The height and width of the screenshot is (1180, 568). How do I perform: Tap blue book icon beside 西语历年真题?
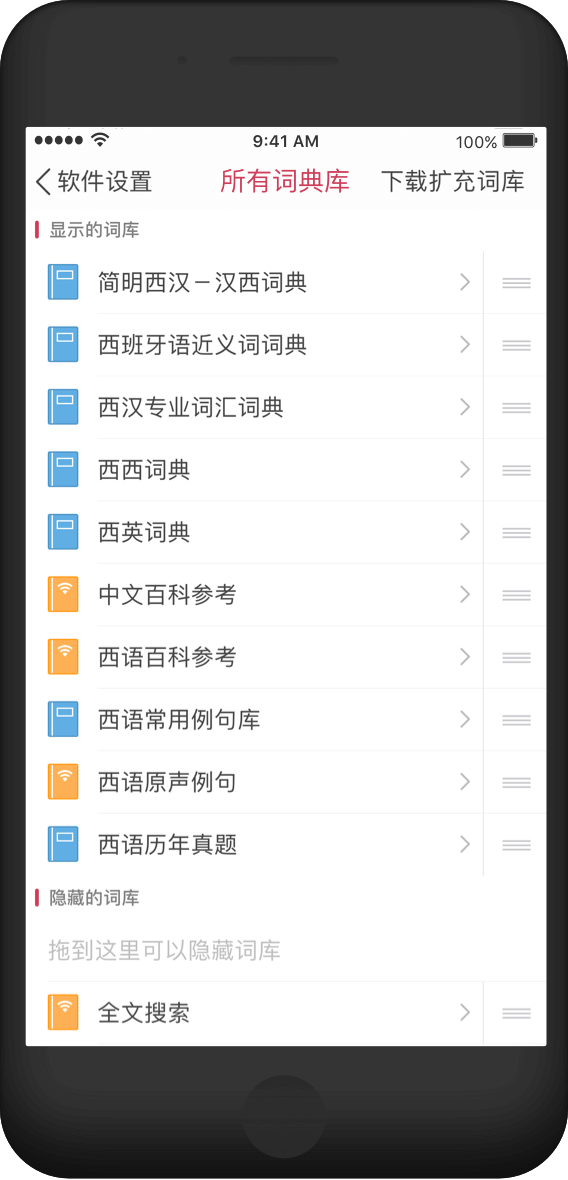pyautogui.click(x=63, y=844)
